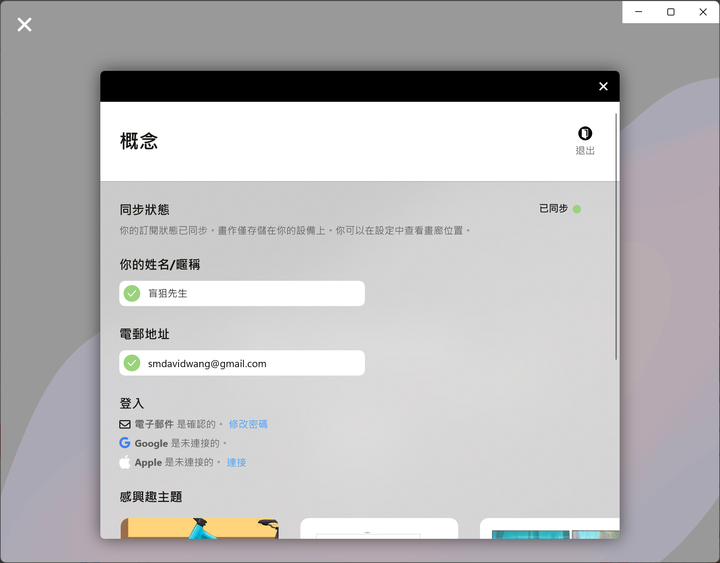Close the account dialog with its X

(603, 86)
